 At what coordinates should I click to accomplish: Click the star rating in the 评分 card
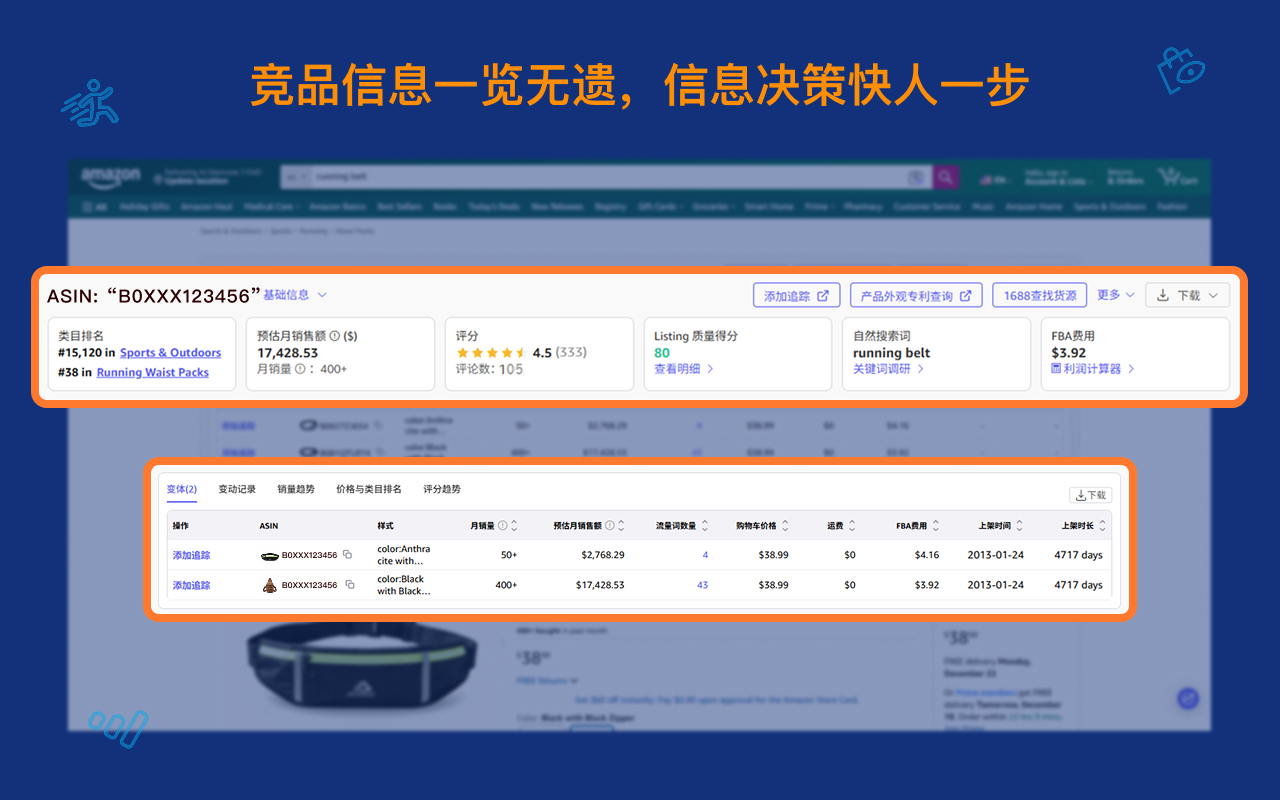click(x=490, y=352)
